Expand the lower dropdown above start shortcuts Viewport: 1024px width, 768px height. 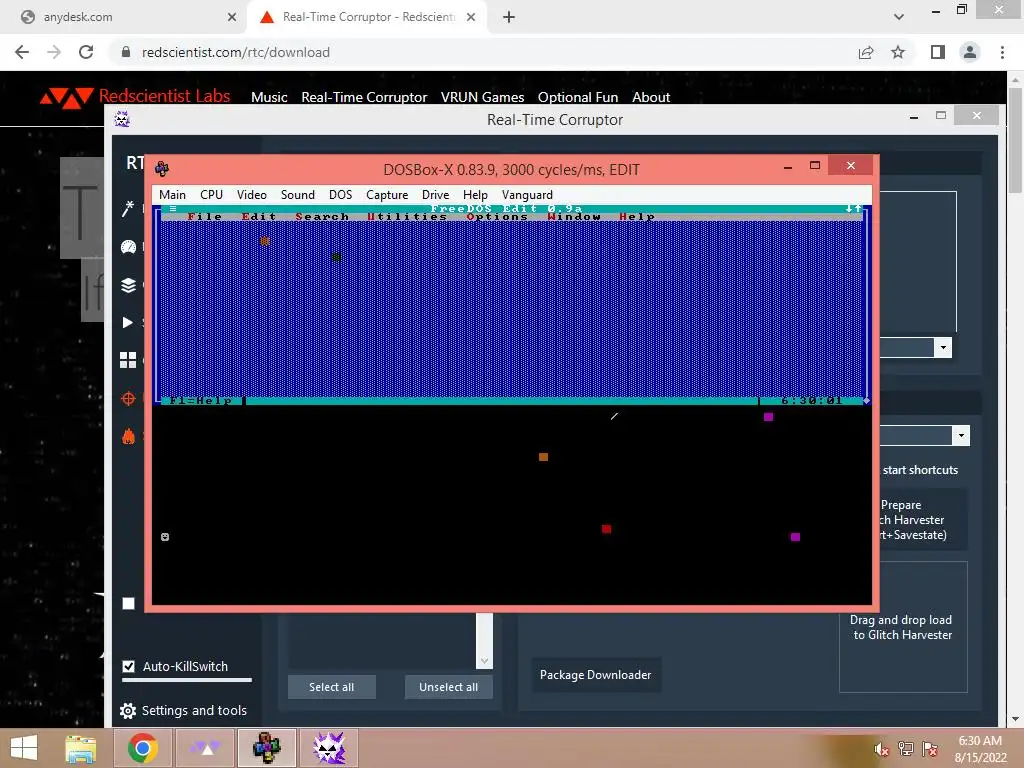[961, 436]
